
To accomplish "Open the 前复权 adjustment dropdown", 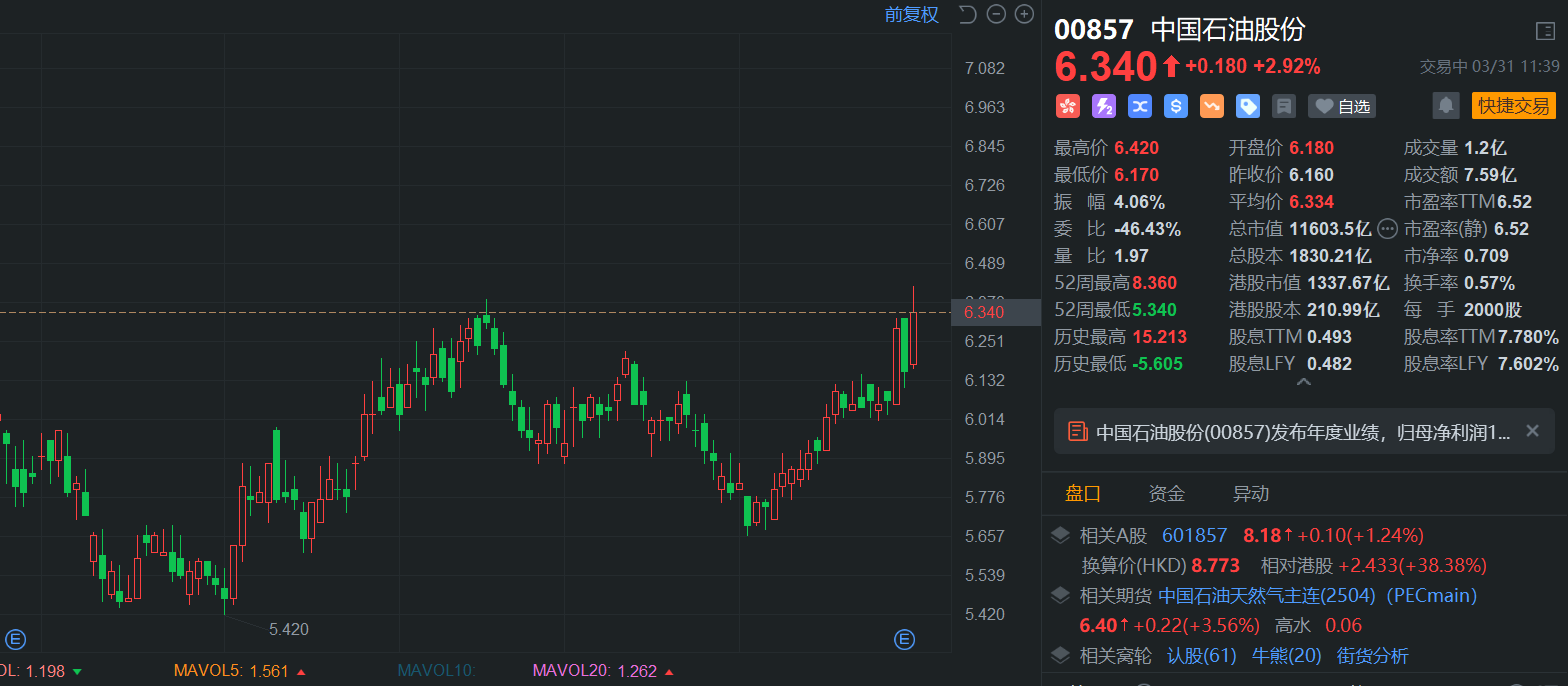I will tap(912, 14).
